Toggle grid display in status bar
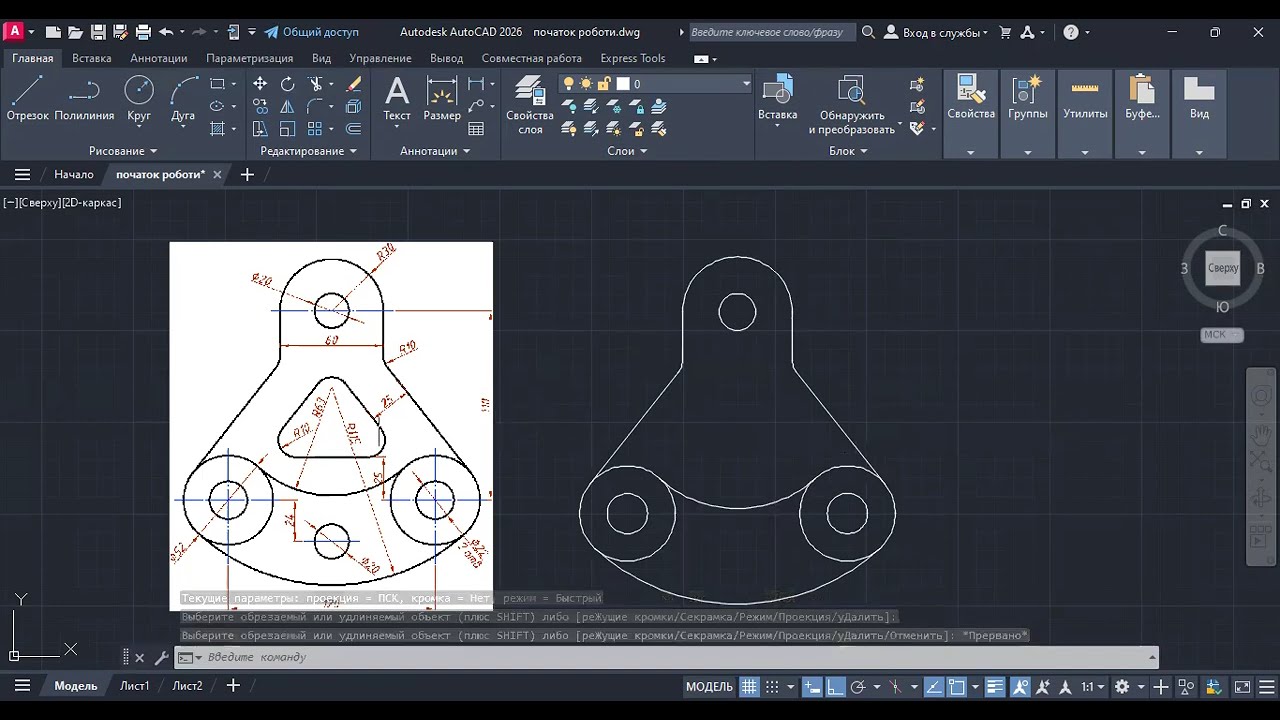1280x720 pixels. 749,687
